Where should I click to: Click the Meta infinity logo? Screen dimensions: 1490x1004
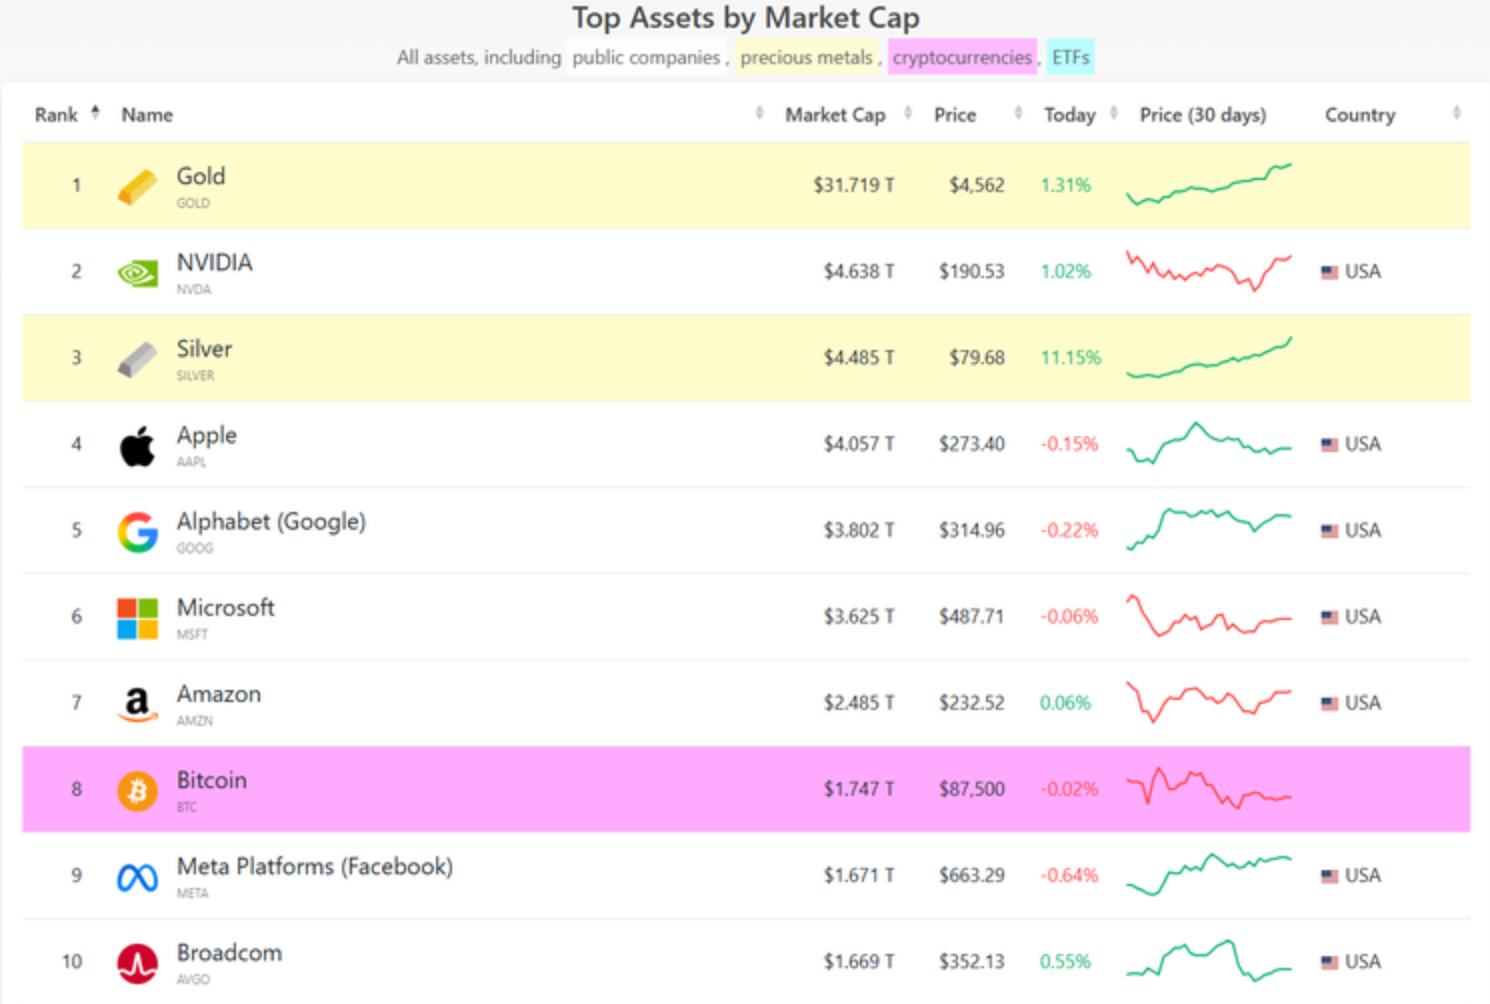139,876
